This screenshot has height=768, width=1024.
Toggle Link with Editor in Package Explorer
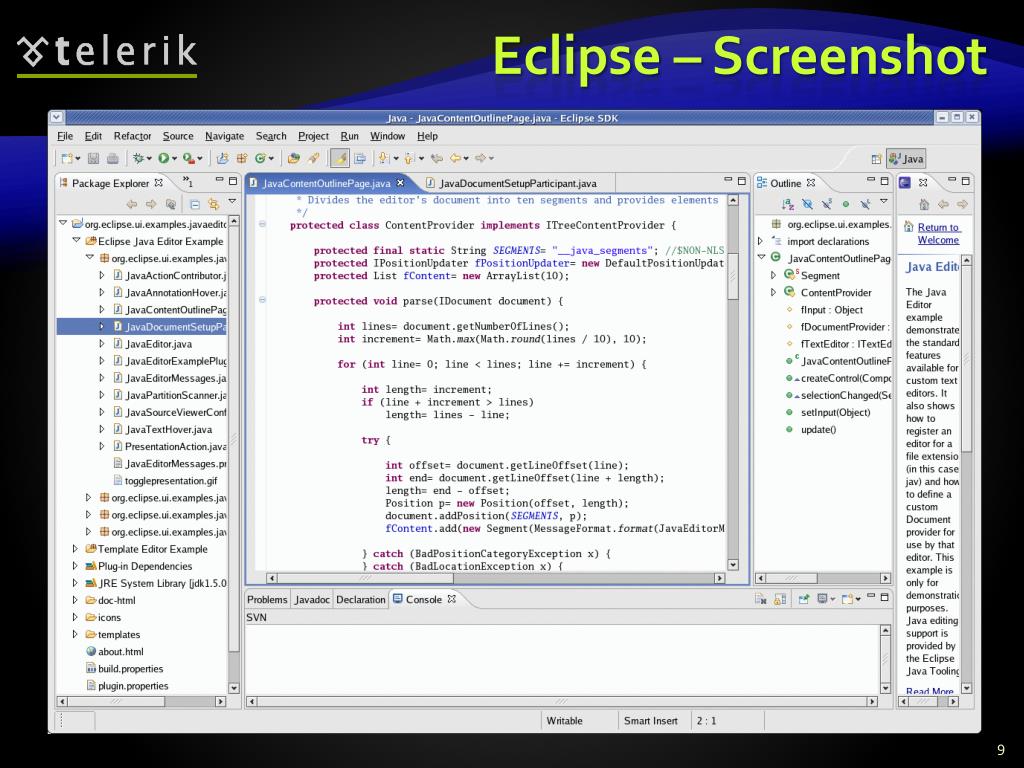click(213, 204)
